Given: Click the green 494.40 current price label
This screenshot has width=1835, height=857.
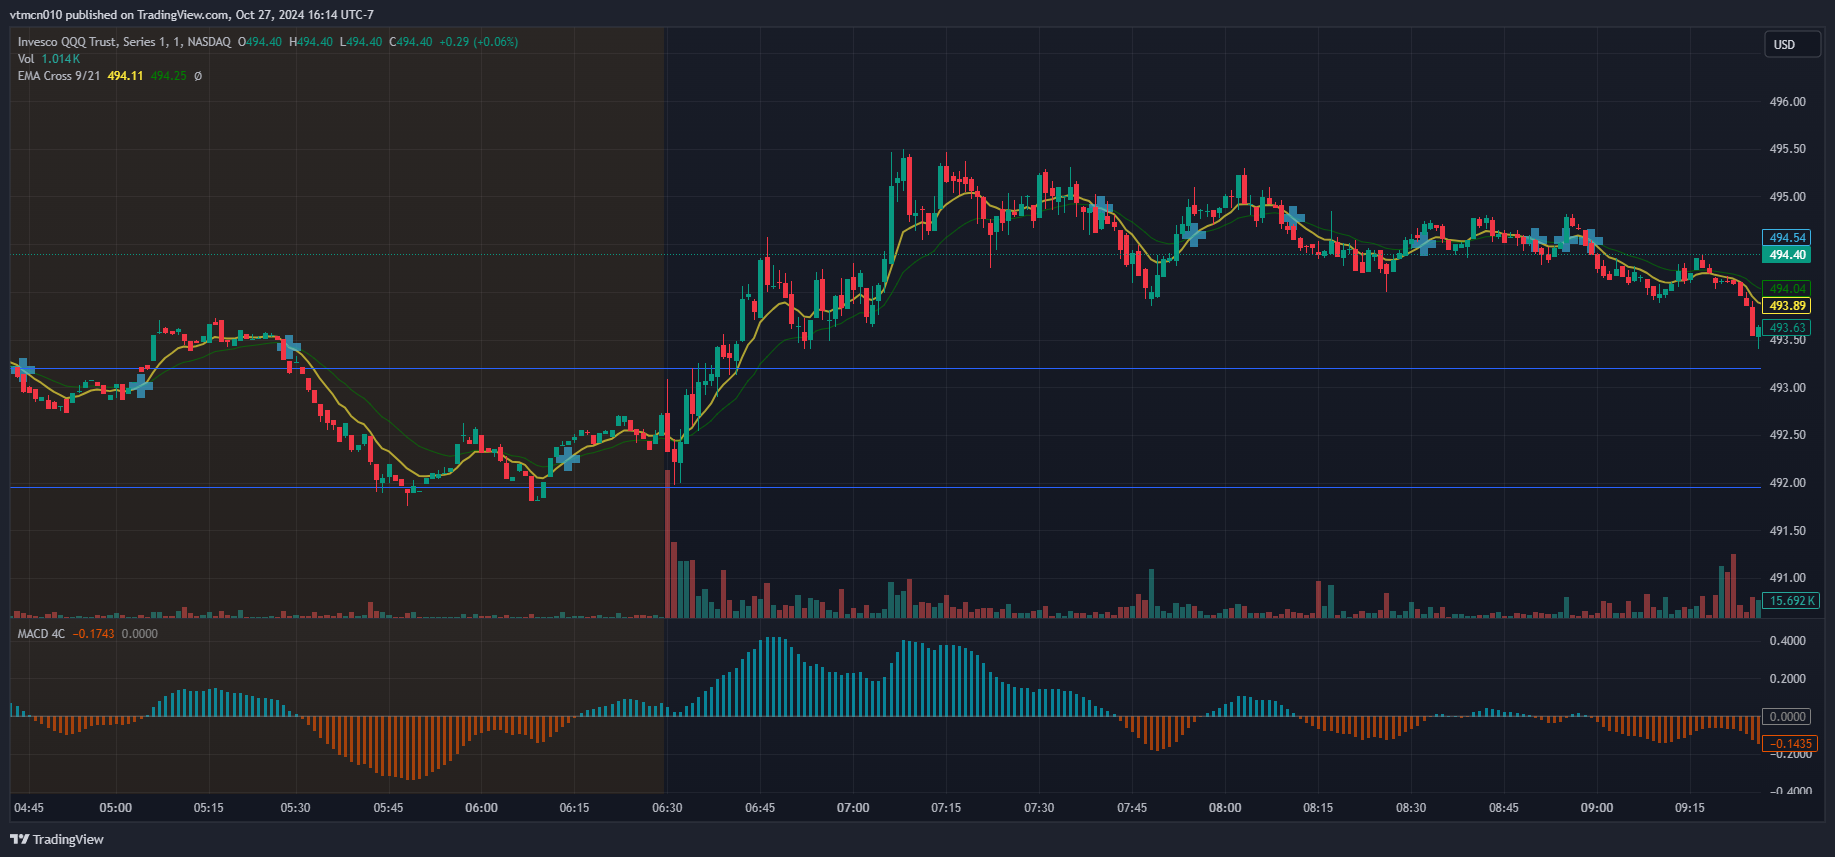Looking at the screenshot, I should [1786, 255].
